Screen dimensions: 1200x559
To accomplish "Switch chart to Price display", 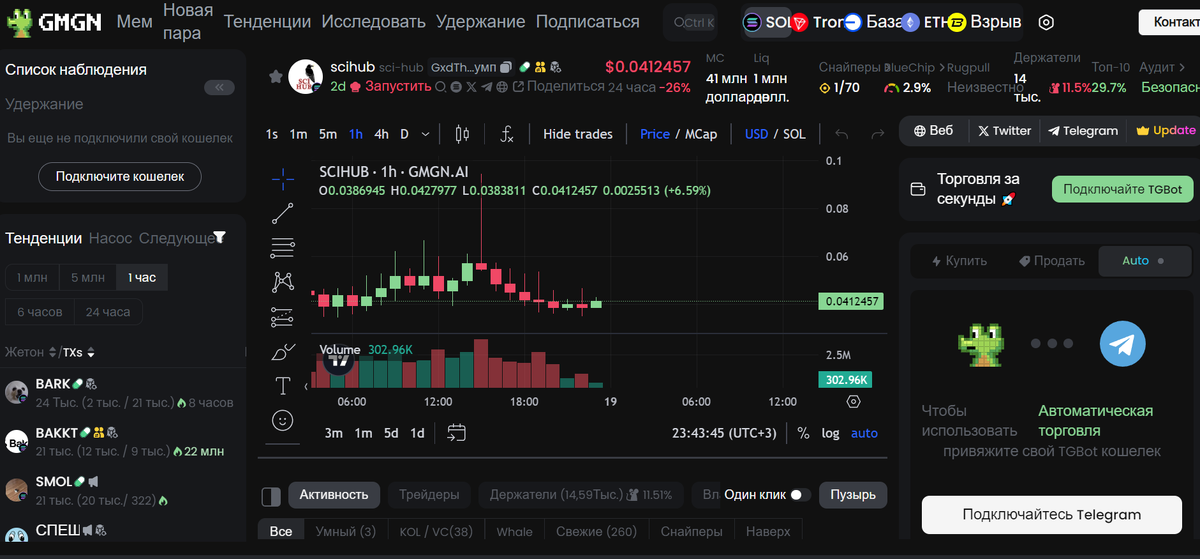I will point(655,134).
